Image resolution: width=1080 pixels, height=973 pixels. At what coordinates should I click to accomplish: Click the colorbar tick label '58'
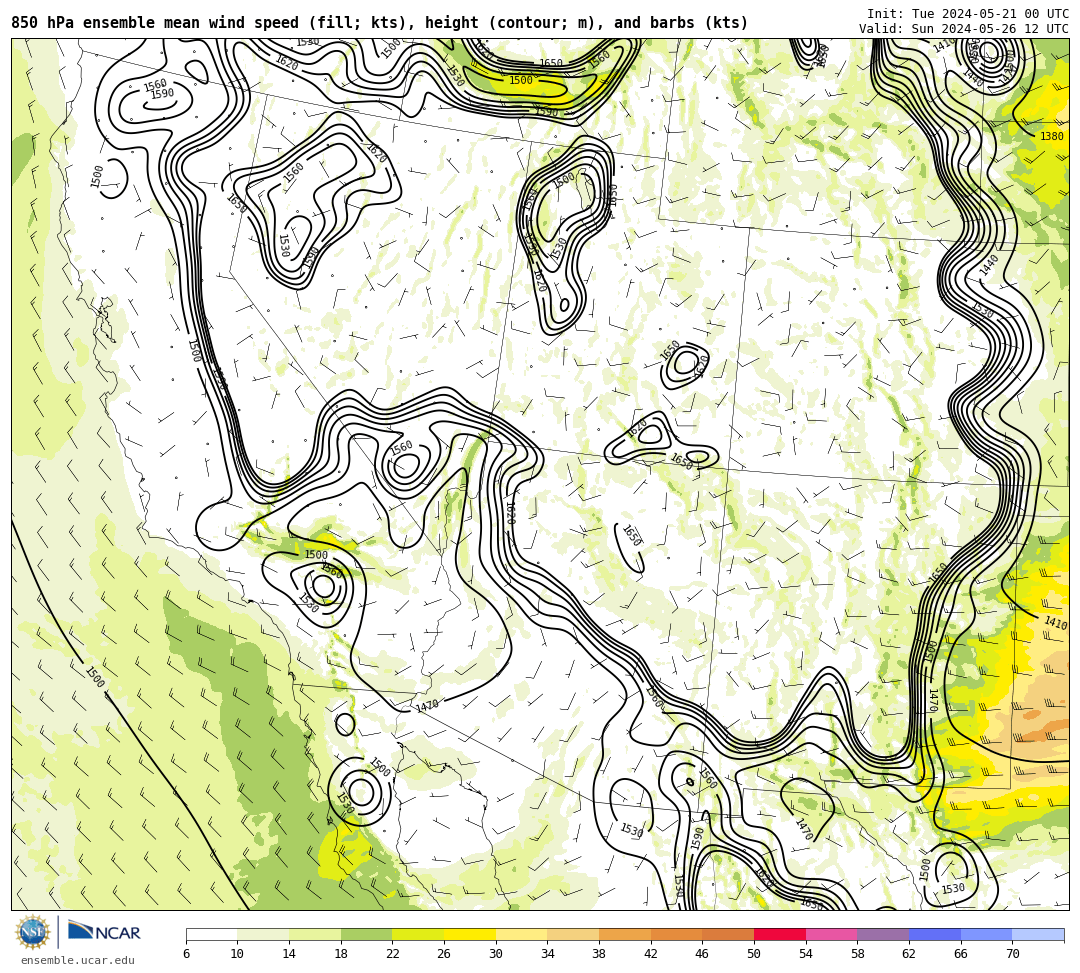(858, 954)
